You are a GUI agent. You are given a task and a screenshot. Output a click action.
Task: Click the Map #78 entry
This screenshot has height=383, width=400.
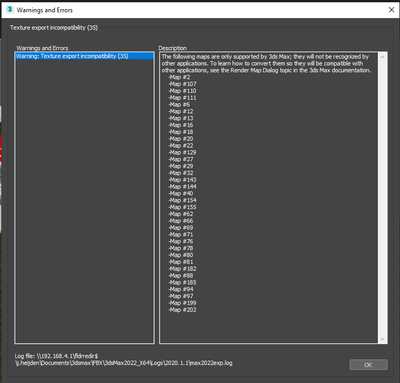pos(181,248)
